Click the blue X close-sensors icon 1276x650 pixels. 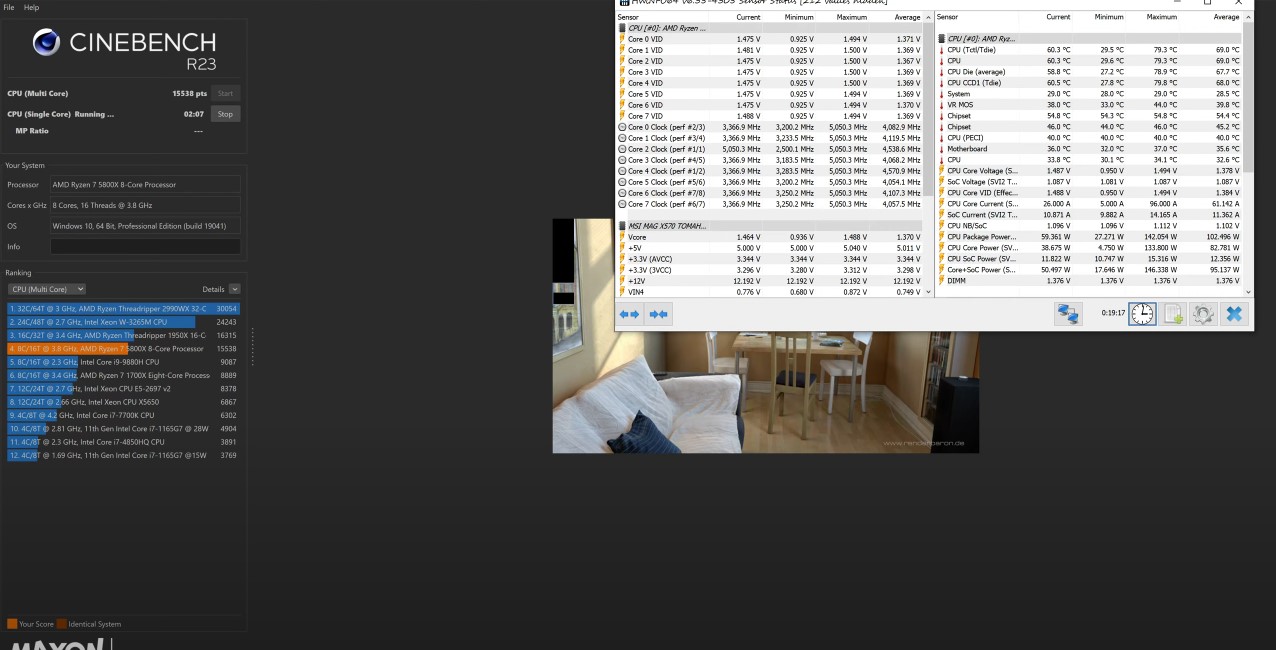[1234, 314]
